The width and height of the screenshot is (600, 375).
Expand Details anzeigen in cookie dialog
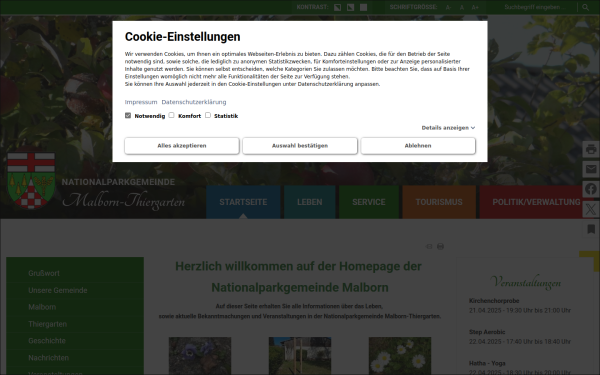point(448,128)
